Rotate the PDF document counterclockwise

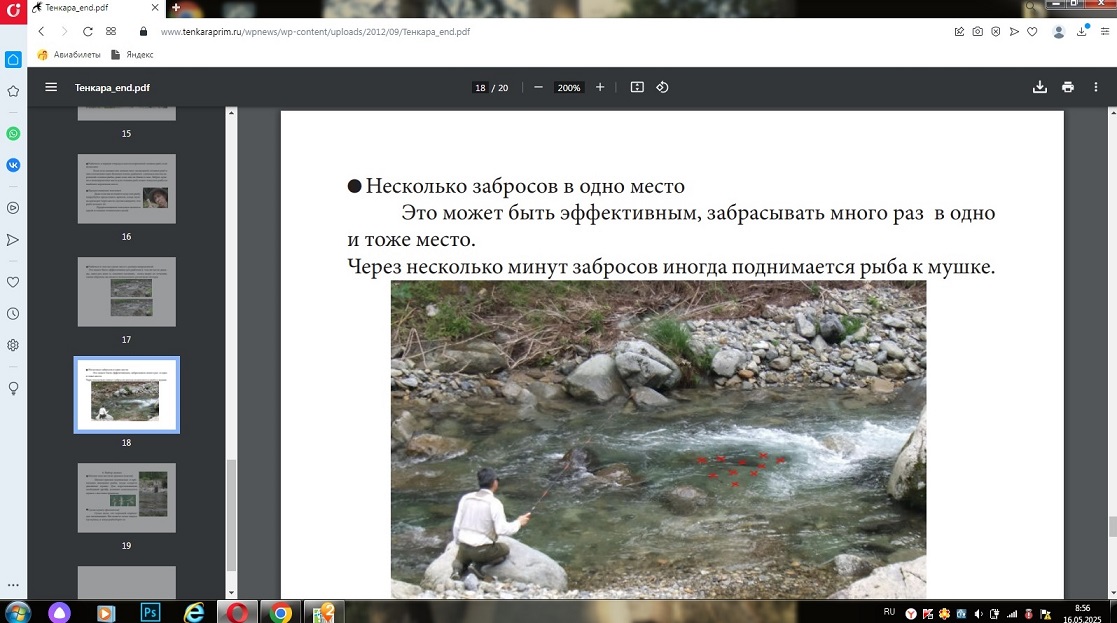click(662, 88)
